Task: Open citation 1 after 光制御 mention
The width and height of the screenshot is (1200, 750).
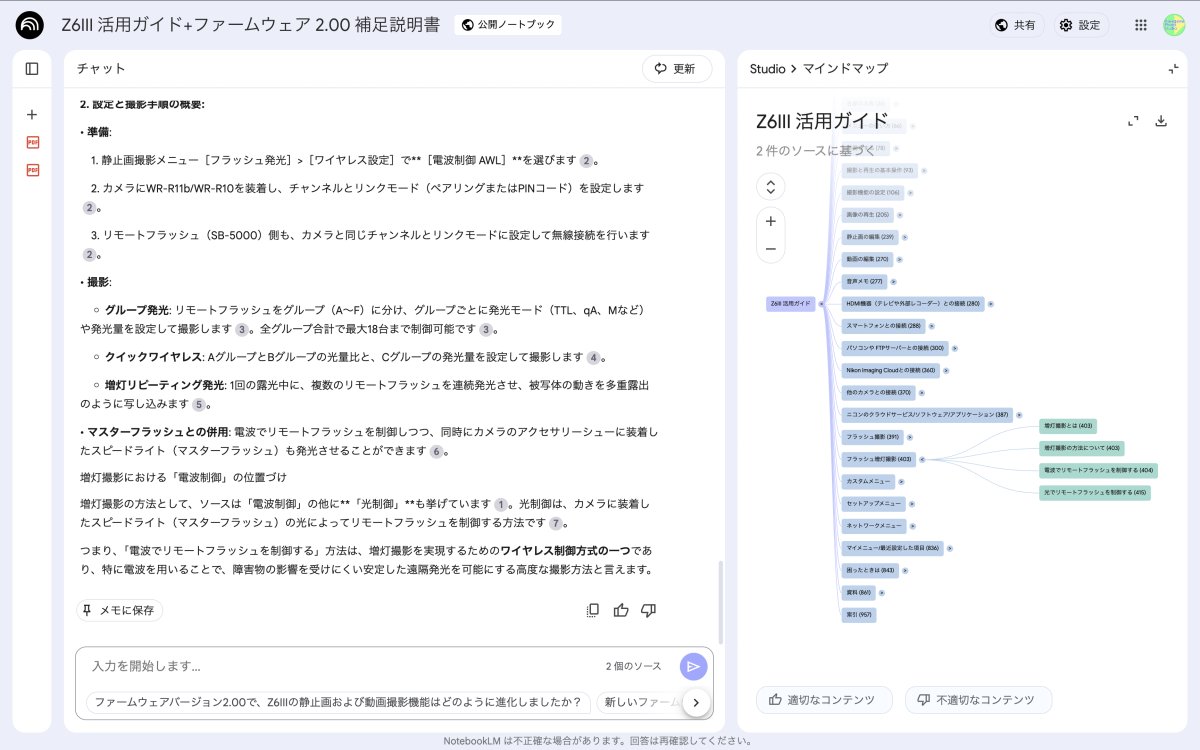Action: (x=502, y=504)
